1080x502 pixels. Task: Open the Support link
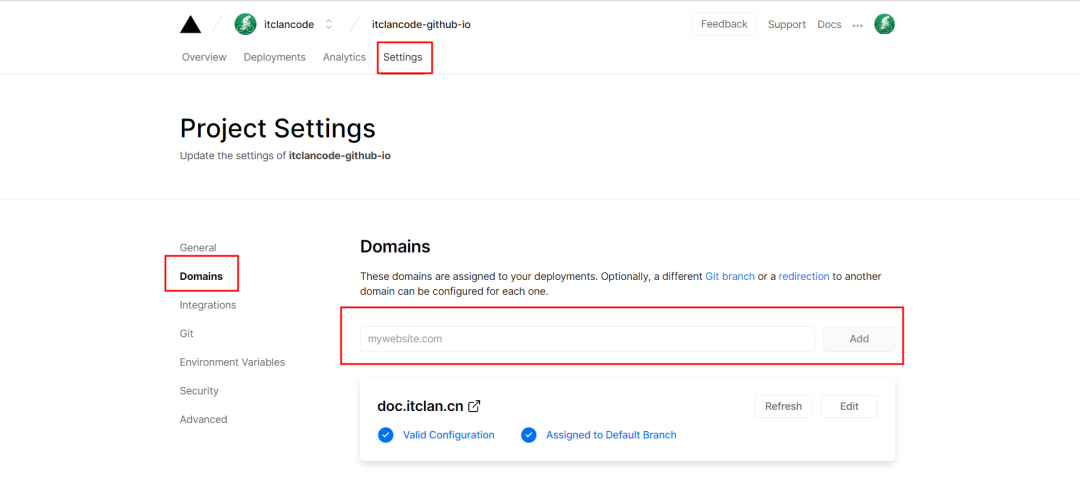coord(787,24)
